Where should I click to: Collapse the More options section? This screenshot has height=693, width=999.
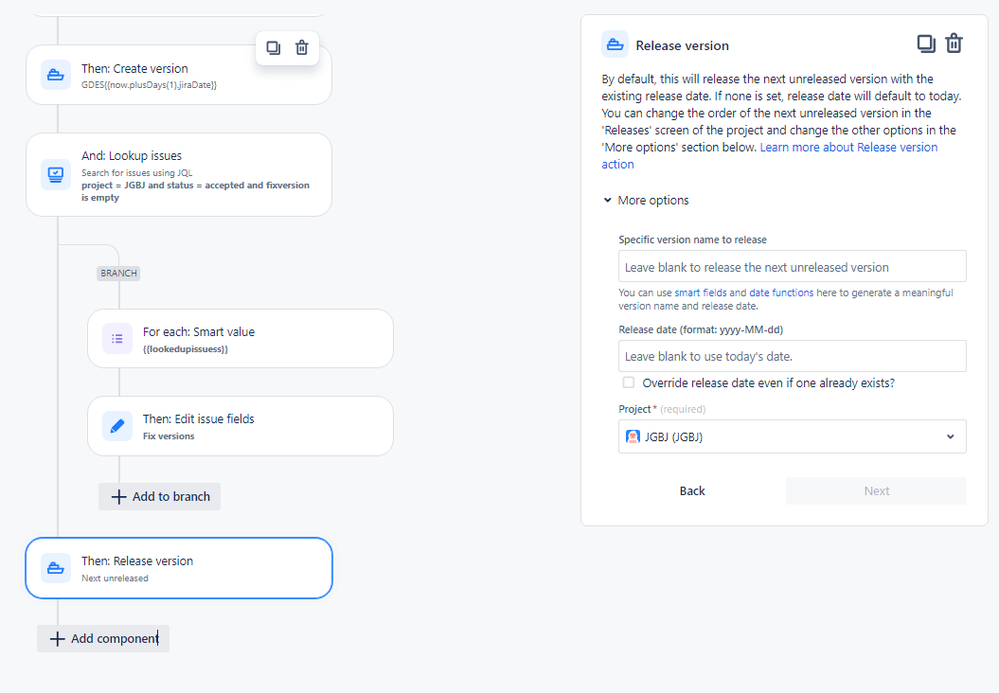[646, 200]
